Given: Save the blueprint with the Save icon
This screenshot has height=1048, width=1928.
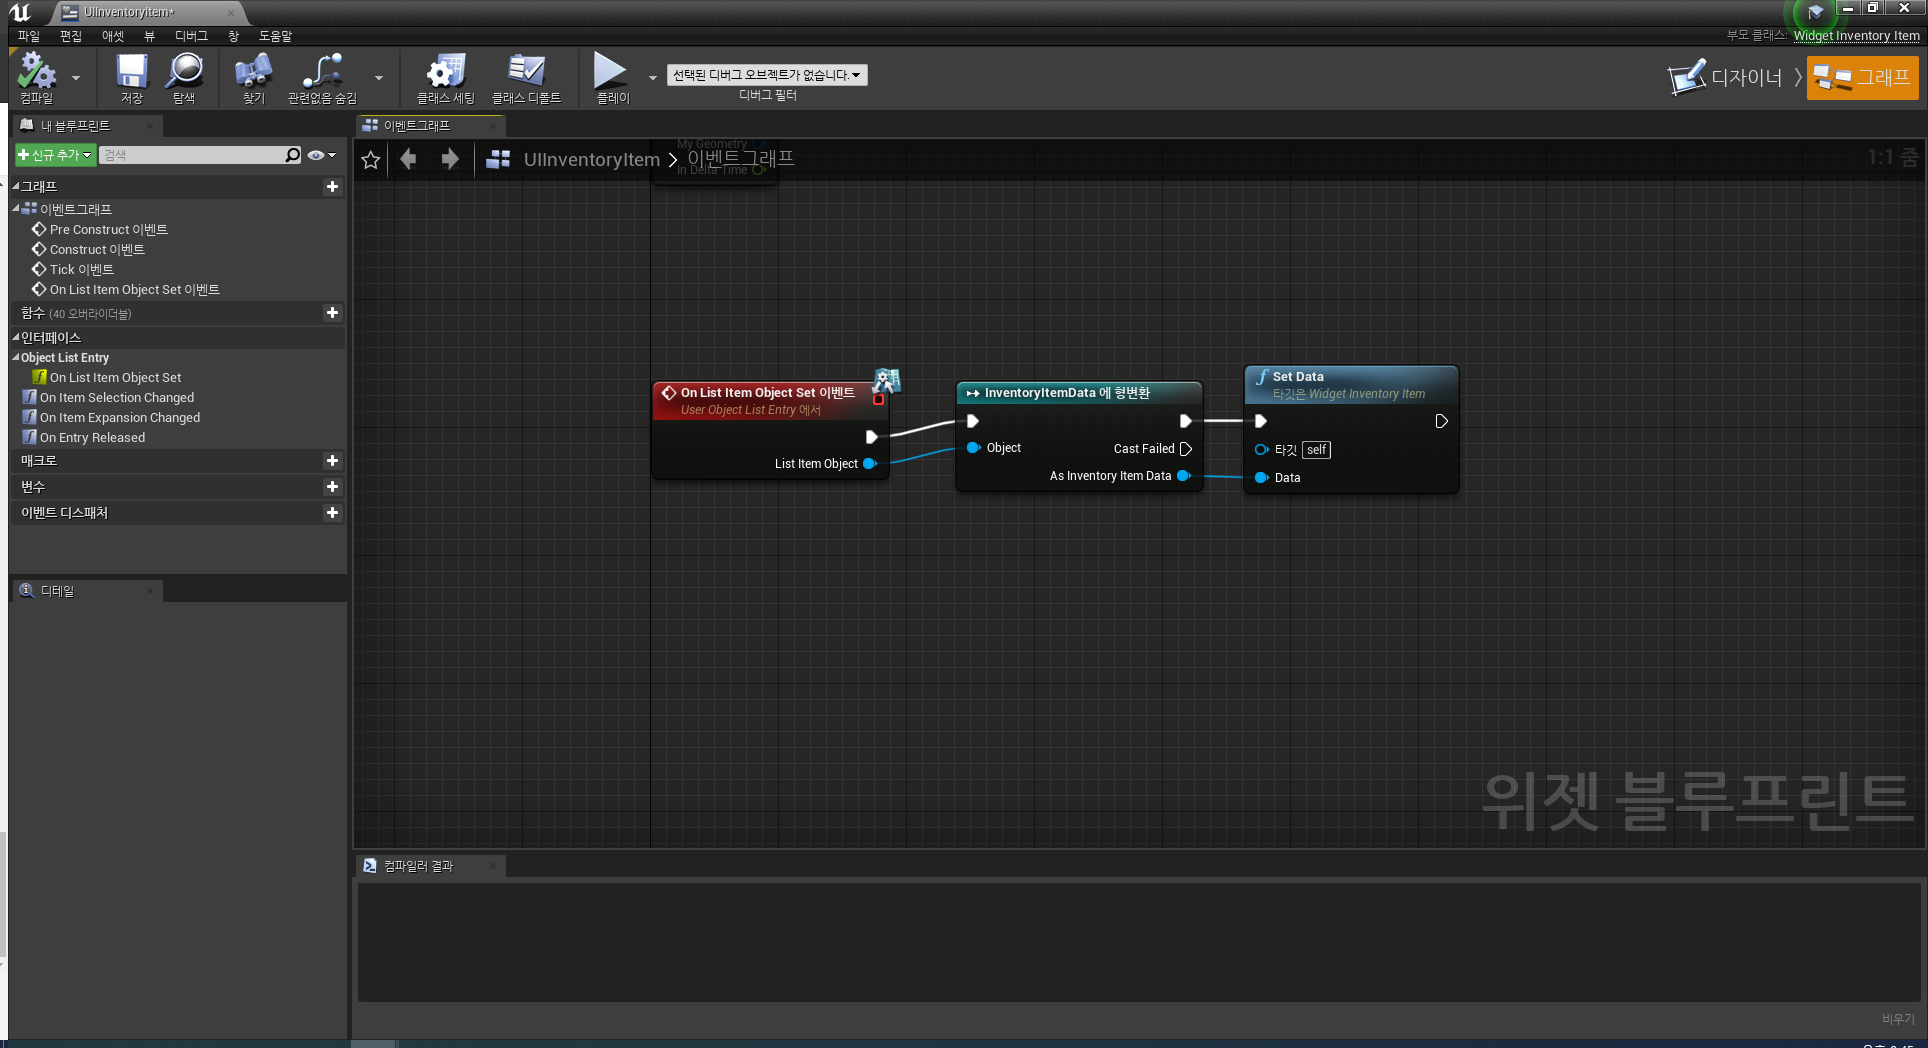Looking at the screenshot, I should [x=131, y=78].
